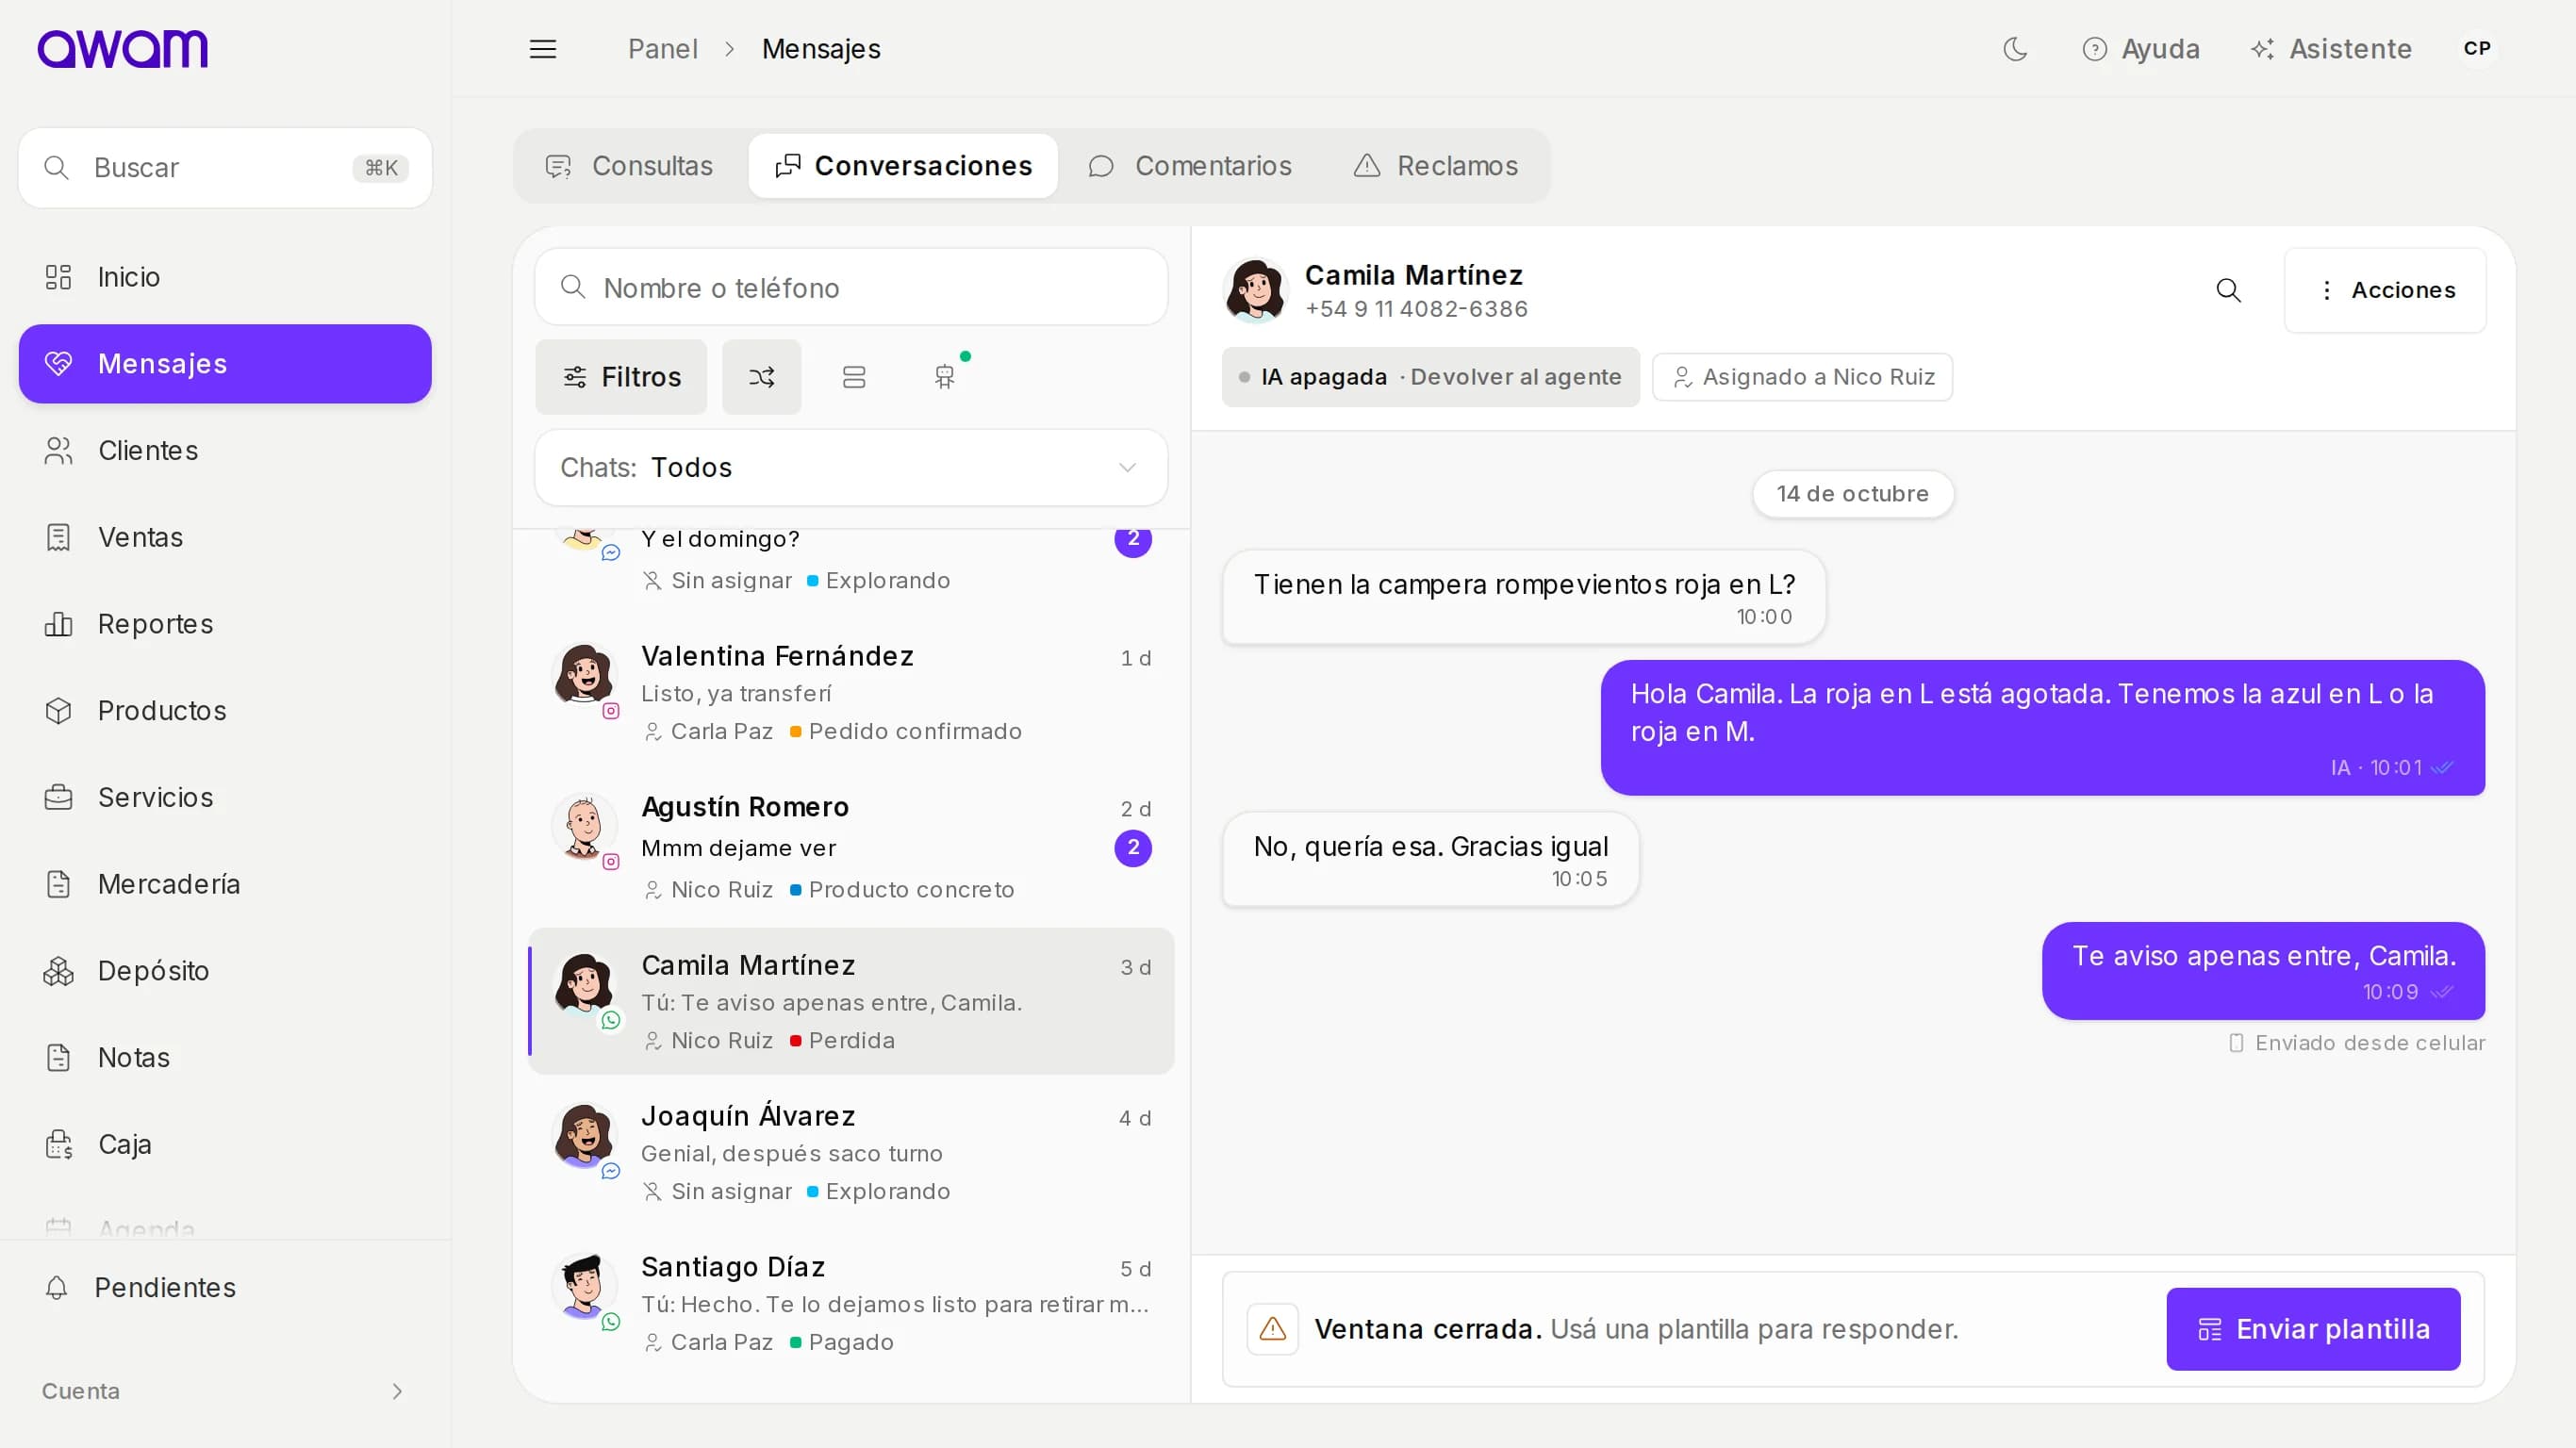Open Servicios in the sidebar
Screen dimensions: 2576x1448
point(225,798)
